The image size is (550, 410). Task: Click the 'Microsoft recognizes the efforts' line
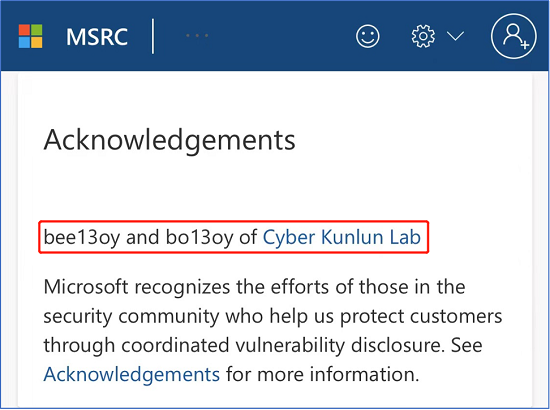pyautogui.click(x=254, y=287)
